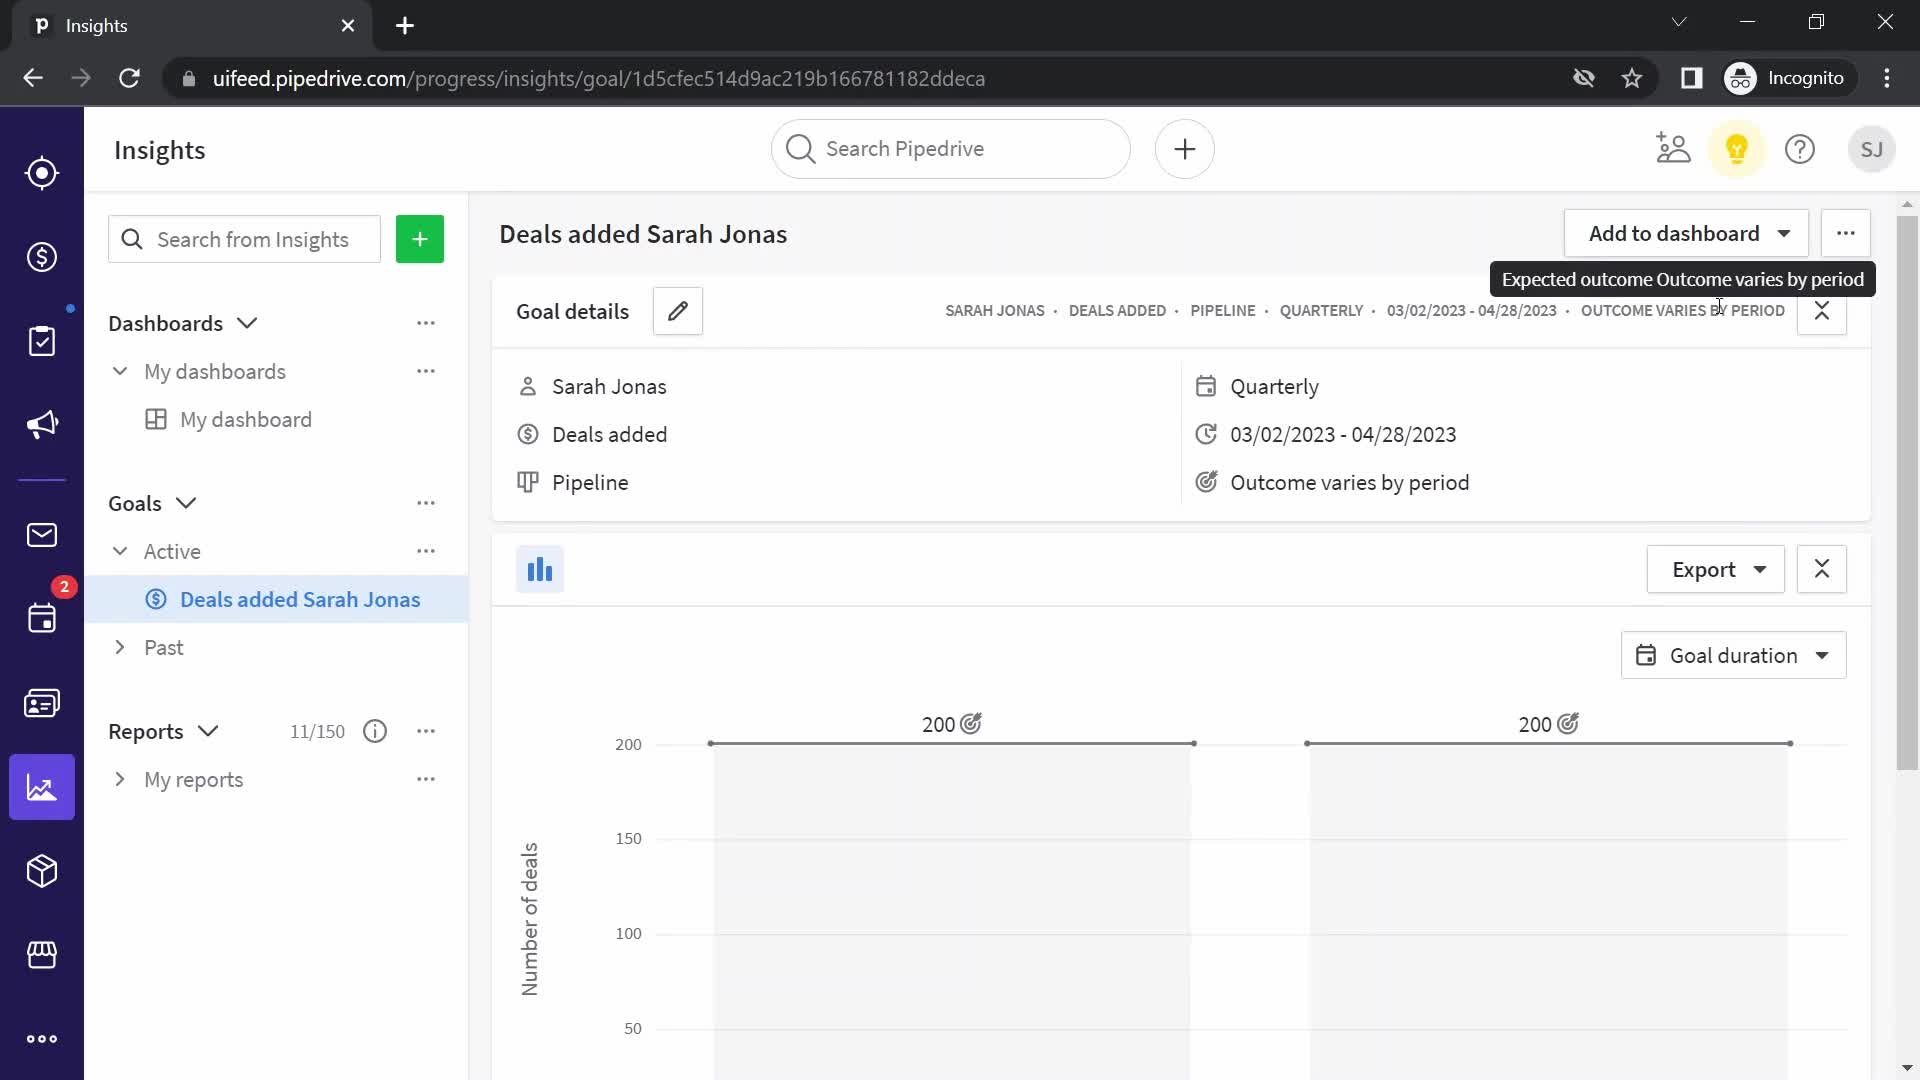
Task: Click the clock icon next to date range
Action: (x=1205, y=434)
